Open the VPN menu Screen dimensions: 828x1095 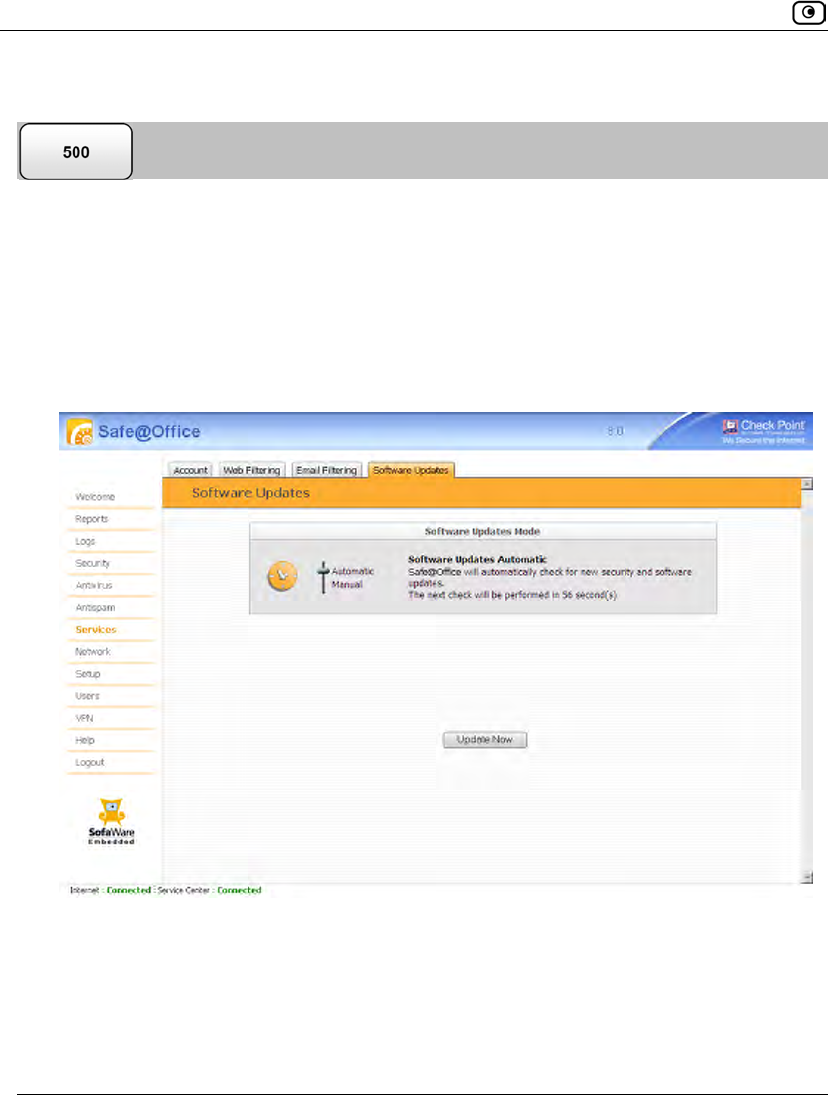(84, 718)
